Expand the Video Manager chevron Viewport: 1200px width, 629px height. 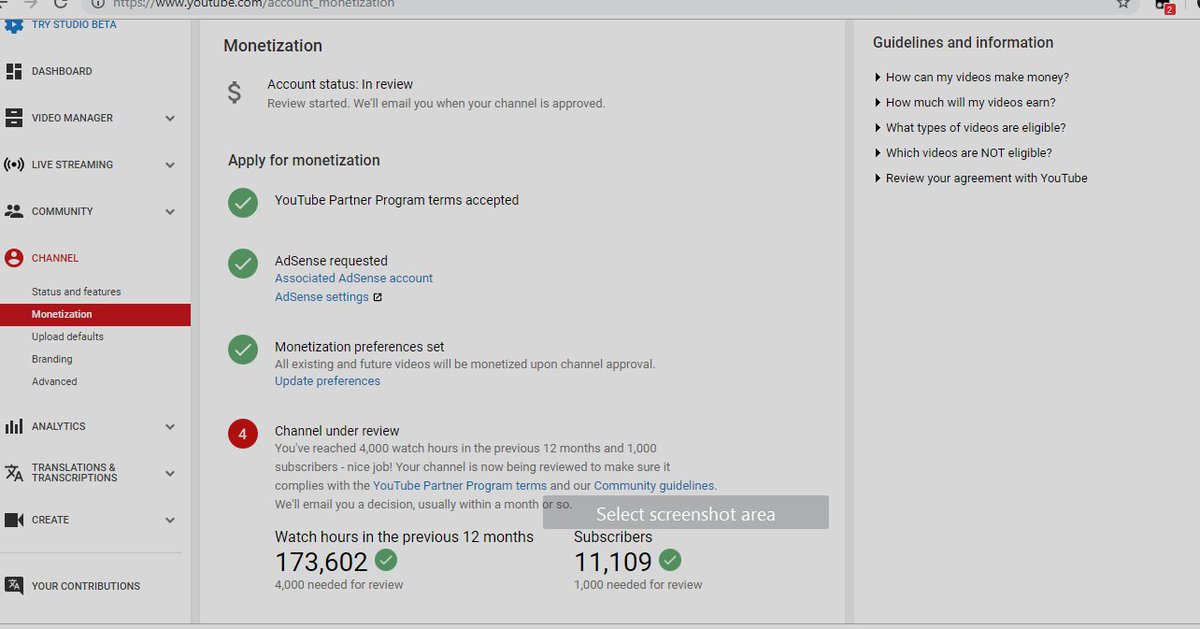(170, 118)
